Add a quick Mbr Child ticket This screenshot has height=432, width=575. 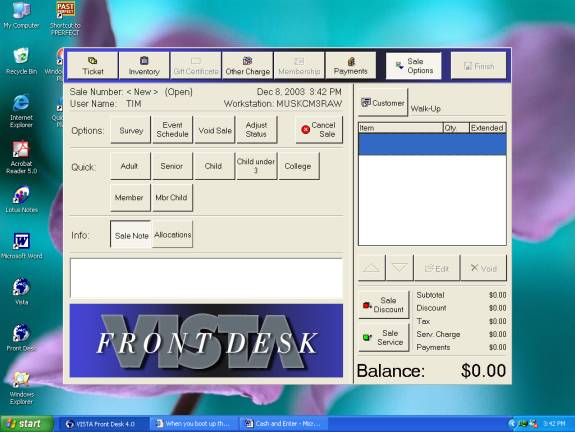point(172,197)
